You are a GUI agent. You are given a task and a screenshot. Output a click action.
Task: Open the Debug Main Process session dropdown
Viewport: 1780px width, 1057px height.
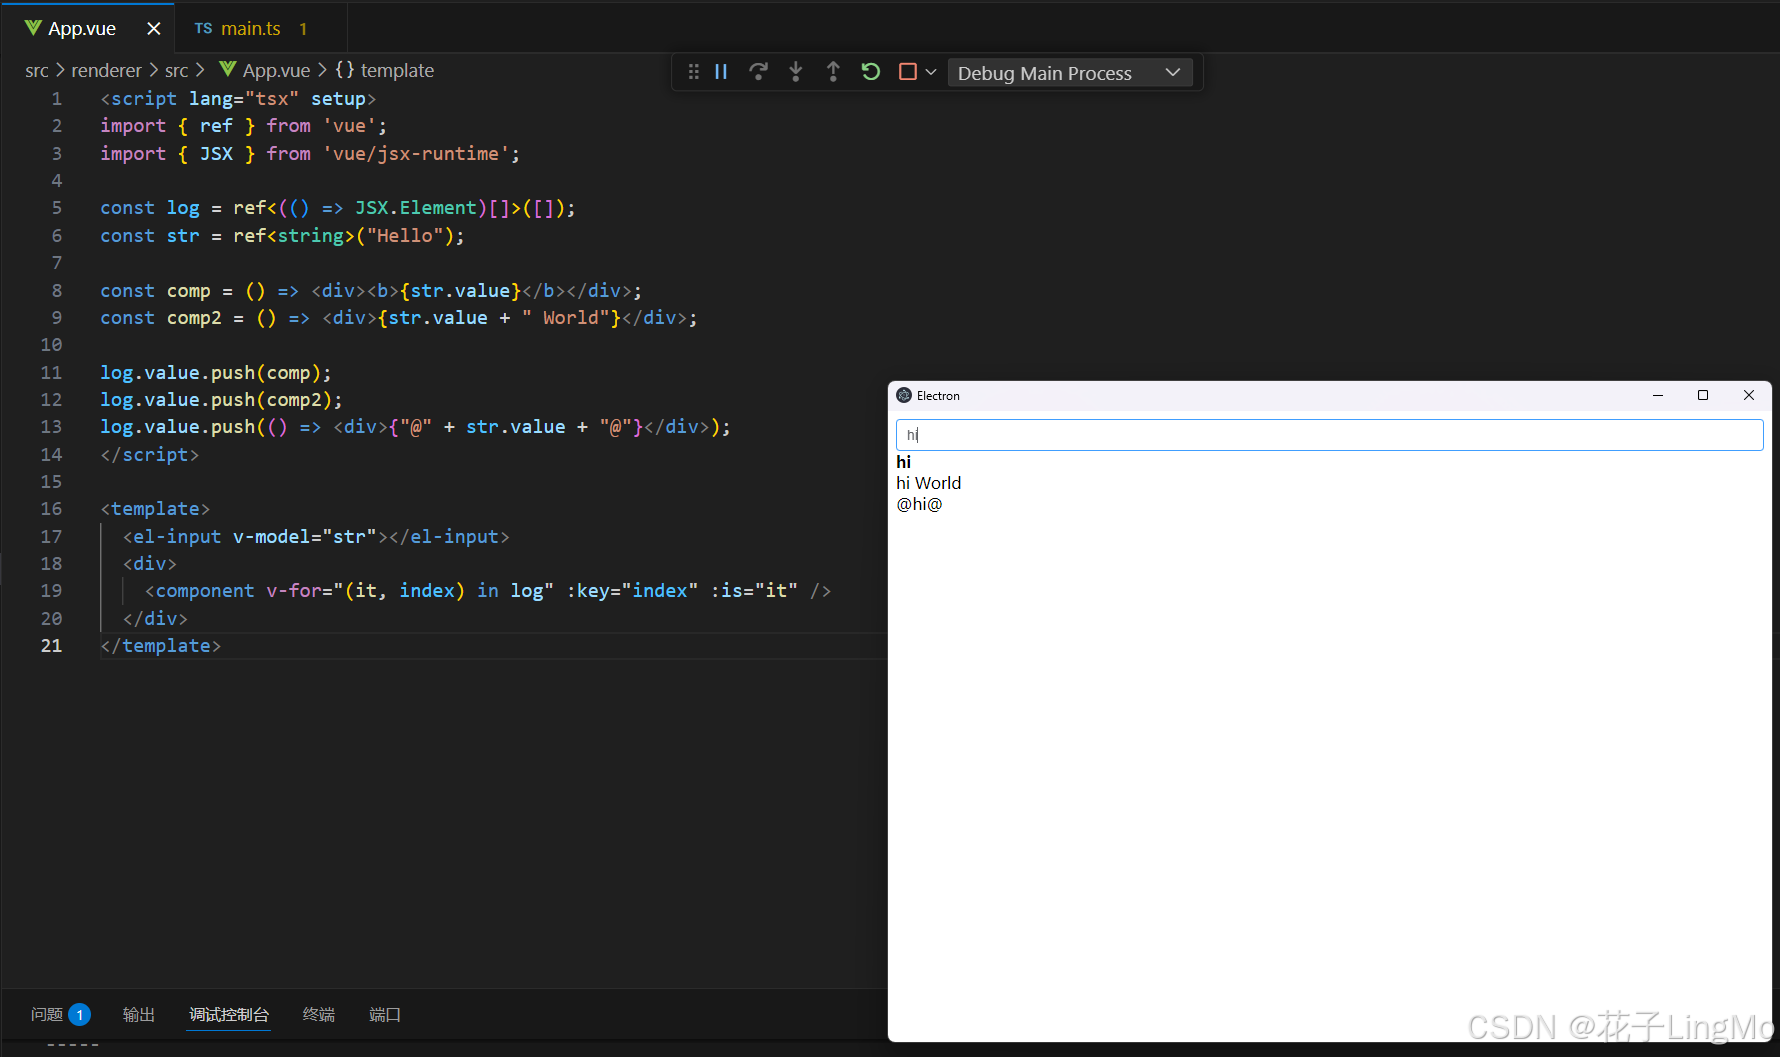[x=1069, y=73]
